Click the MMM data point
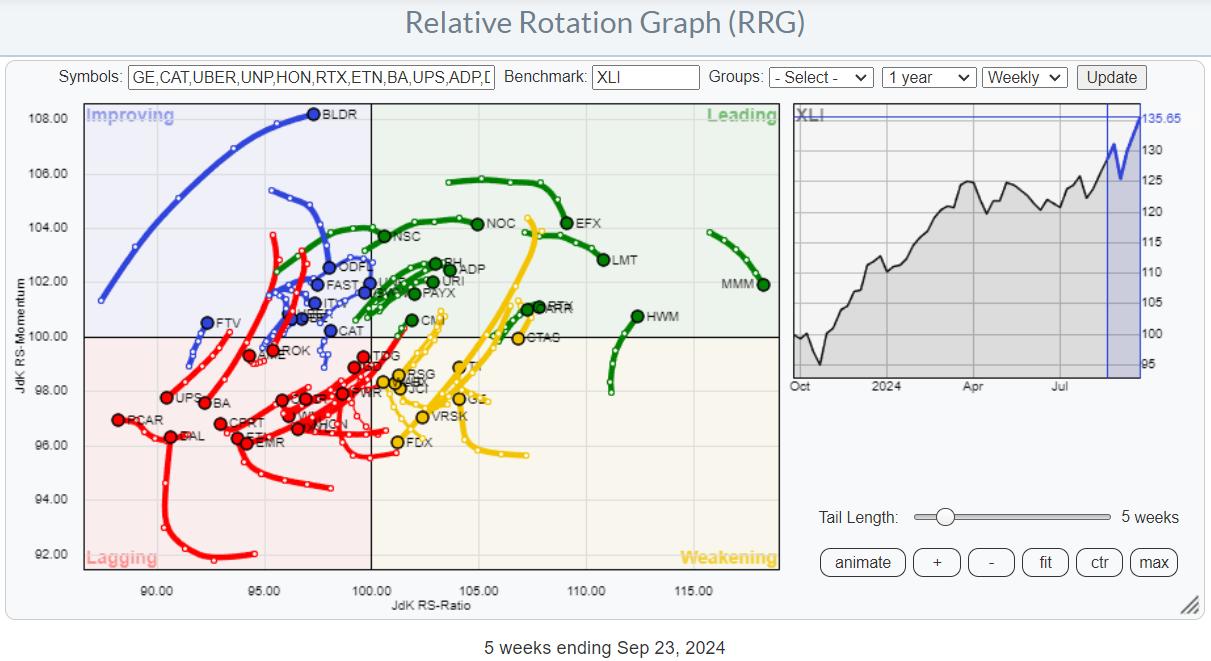The height and width of the screenshot is (661, 1211). coord(764,285)
